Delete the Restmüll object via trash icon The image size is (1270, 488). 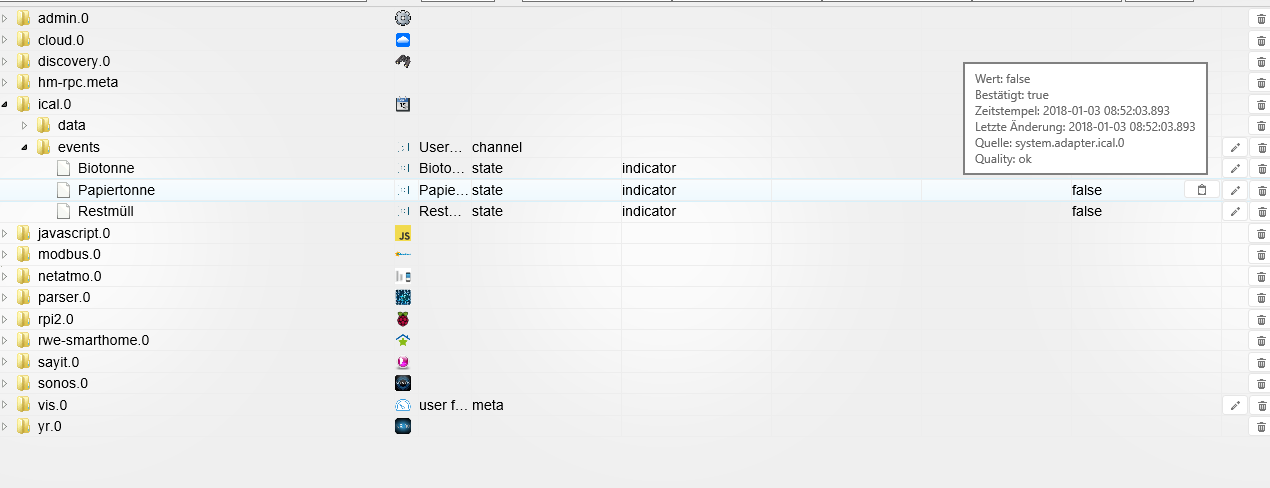pyautogui.click(x=1261, y=211)
